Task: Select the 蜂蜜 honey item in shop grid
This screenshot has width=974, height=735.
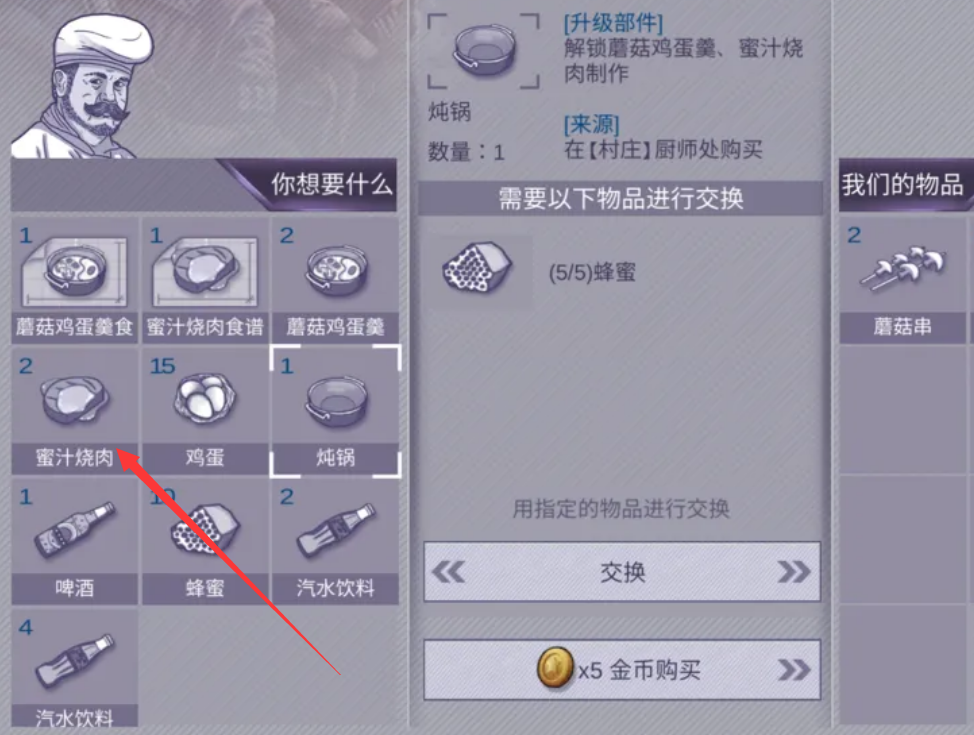Action: point(205,541)
